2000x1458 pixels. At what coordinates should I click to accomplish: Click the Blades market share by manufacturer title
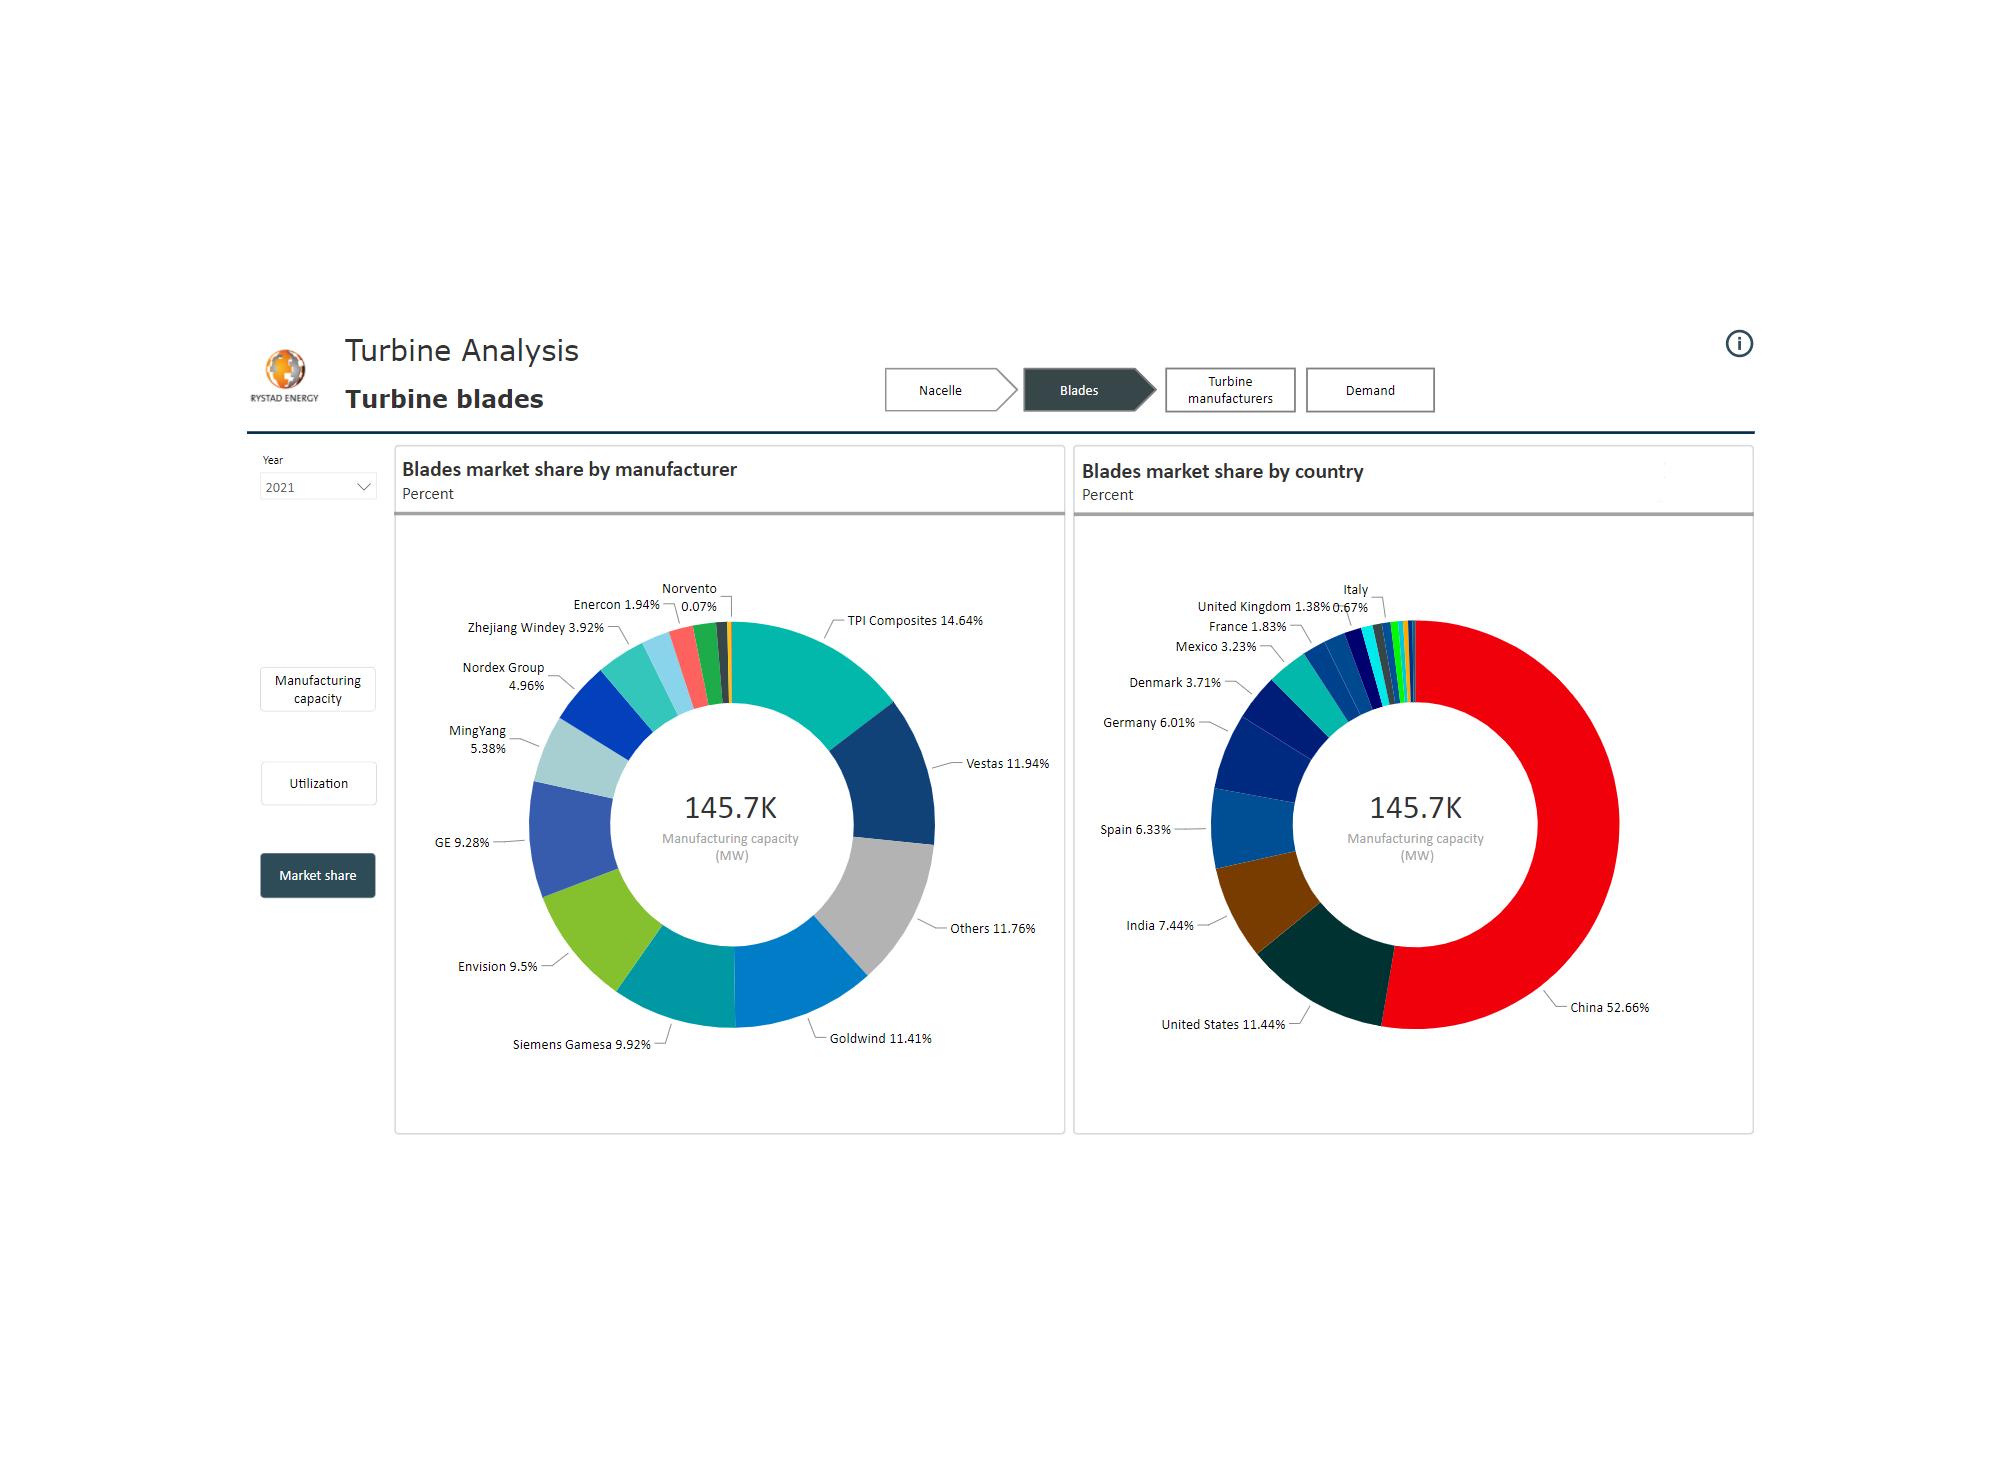tap(569, 469)
